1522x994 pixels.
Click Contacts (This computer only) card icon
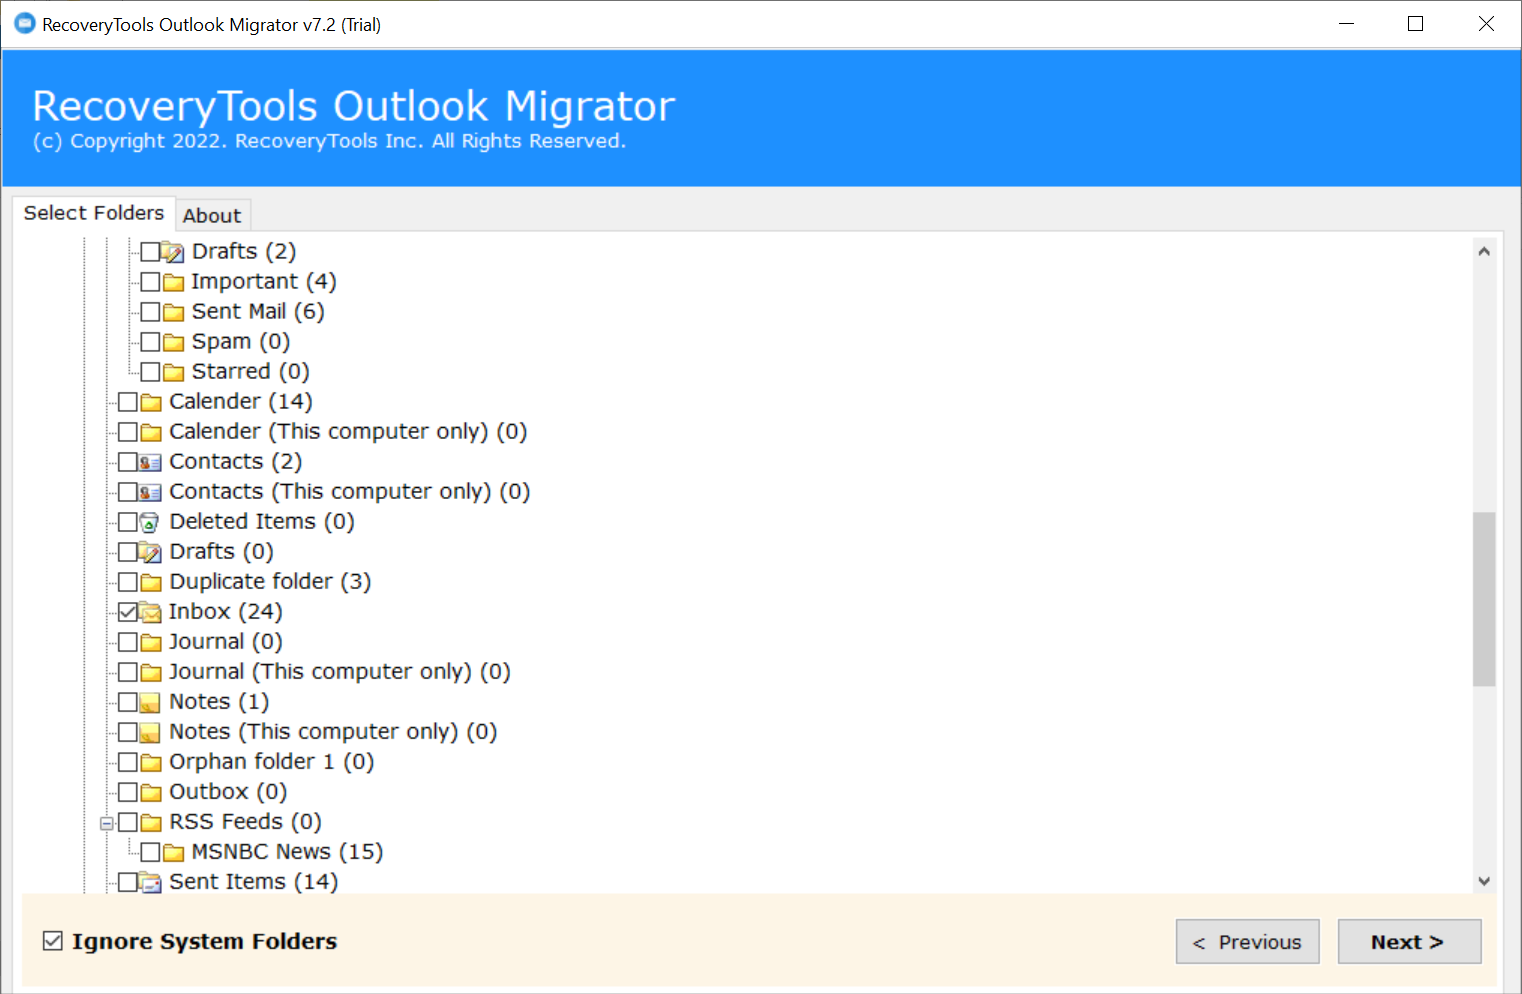click(x=150, y=492)
